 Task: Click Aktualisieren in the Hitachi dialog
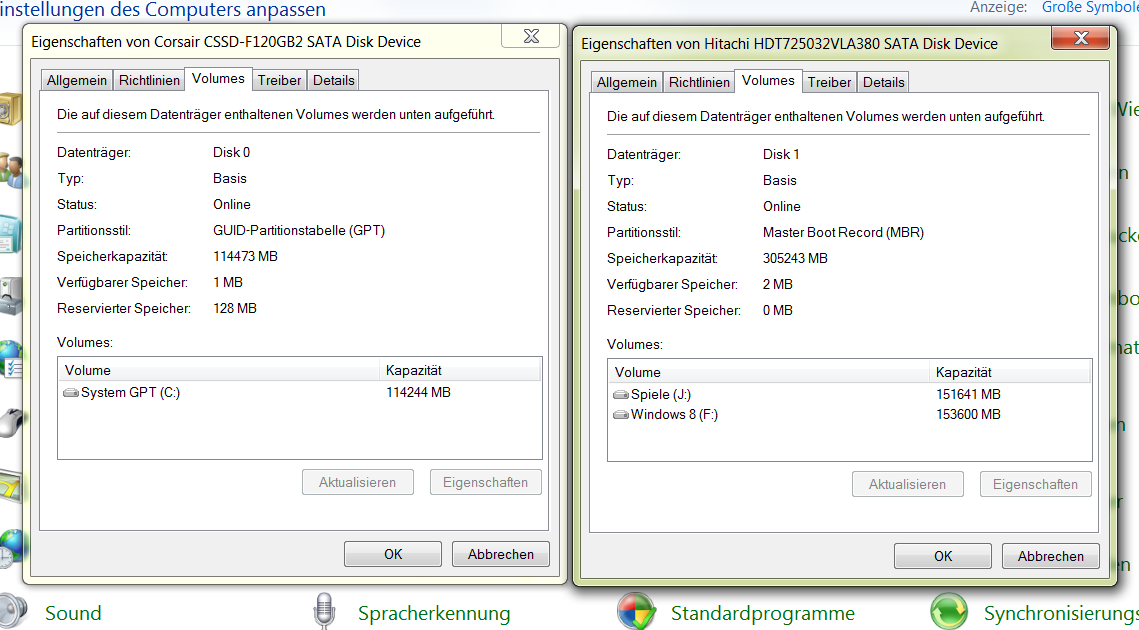[x=907, y=484]
